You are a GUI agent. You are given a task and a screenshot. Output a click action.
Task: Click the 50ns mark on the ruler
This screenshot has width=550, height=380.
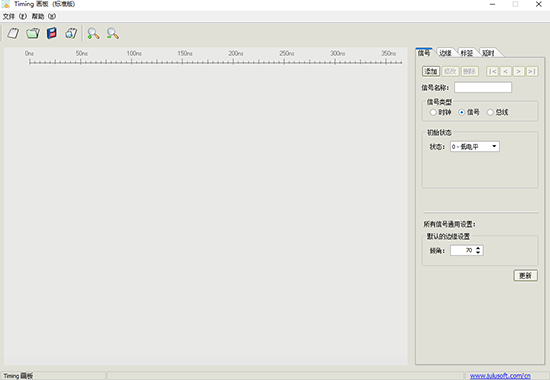81,54
